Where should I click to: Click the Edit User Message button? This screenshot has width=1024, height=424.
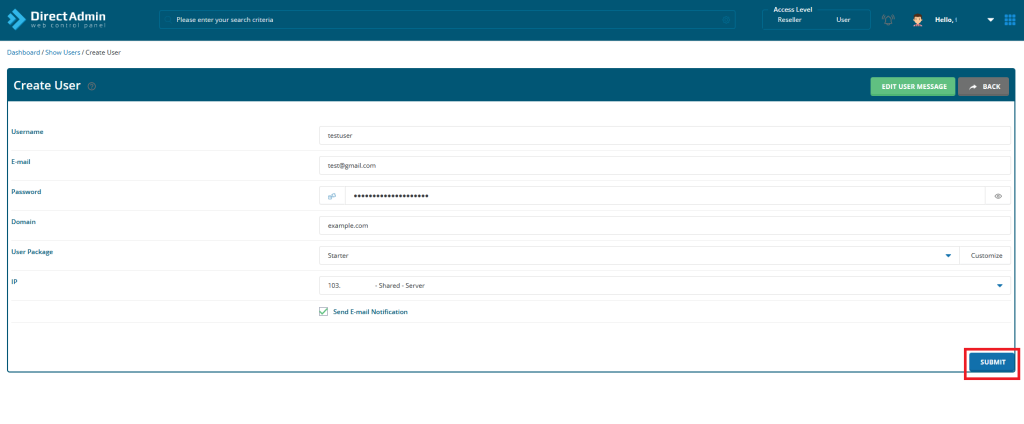pos(912,87)
